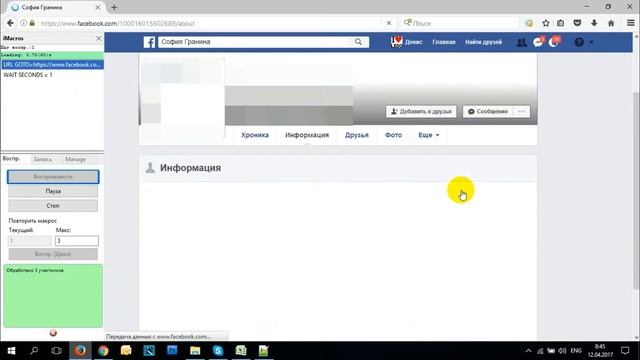This screenshot has width=640, height=360.
Task: Open Skype from the taskbar
Action: click(218, 351)
